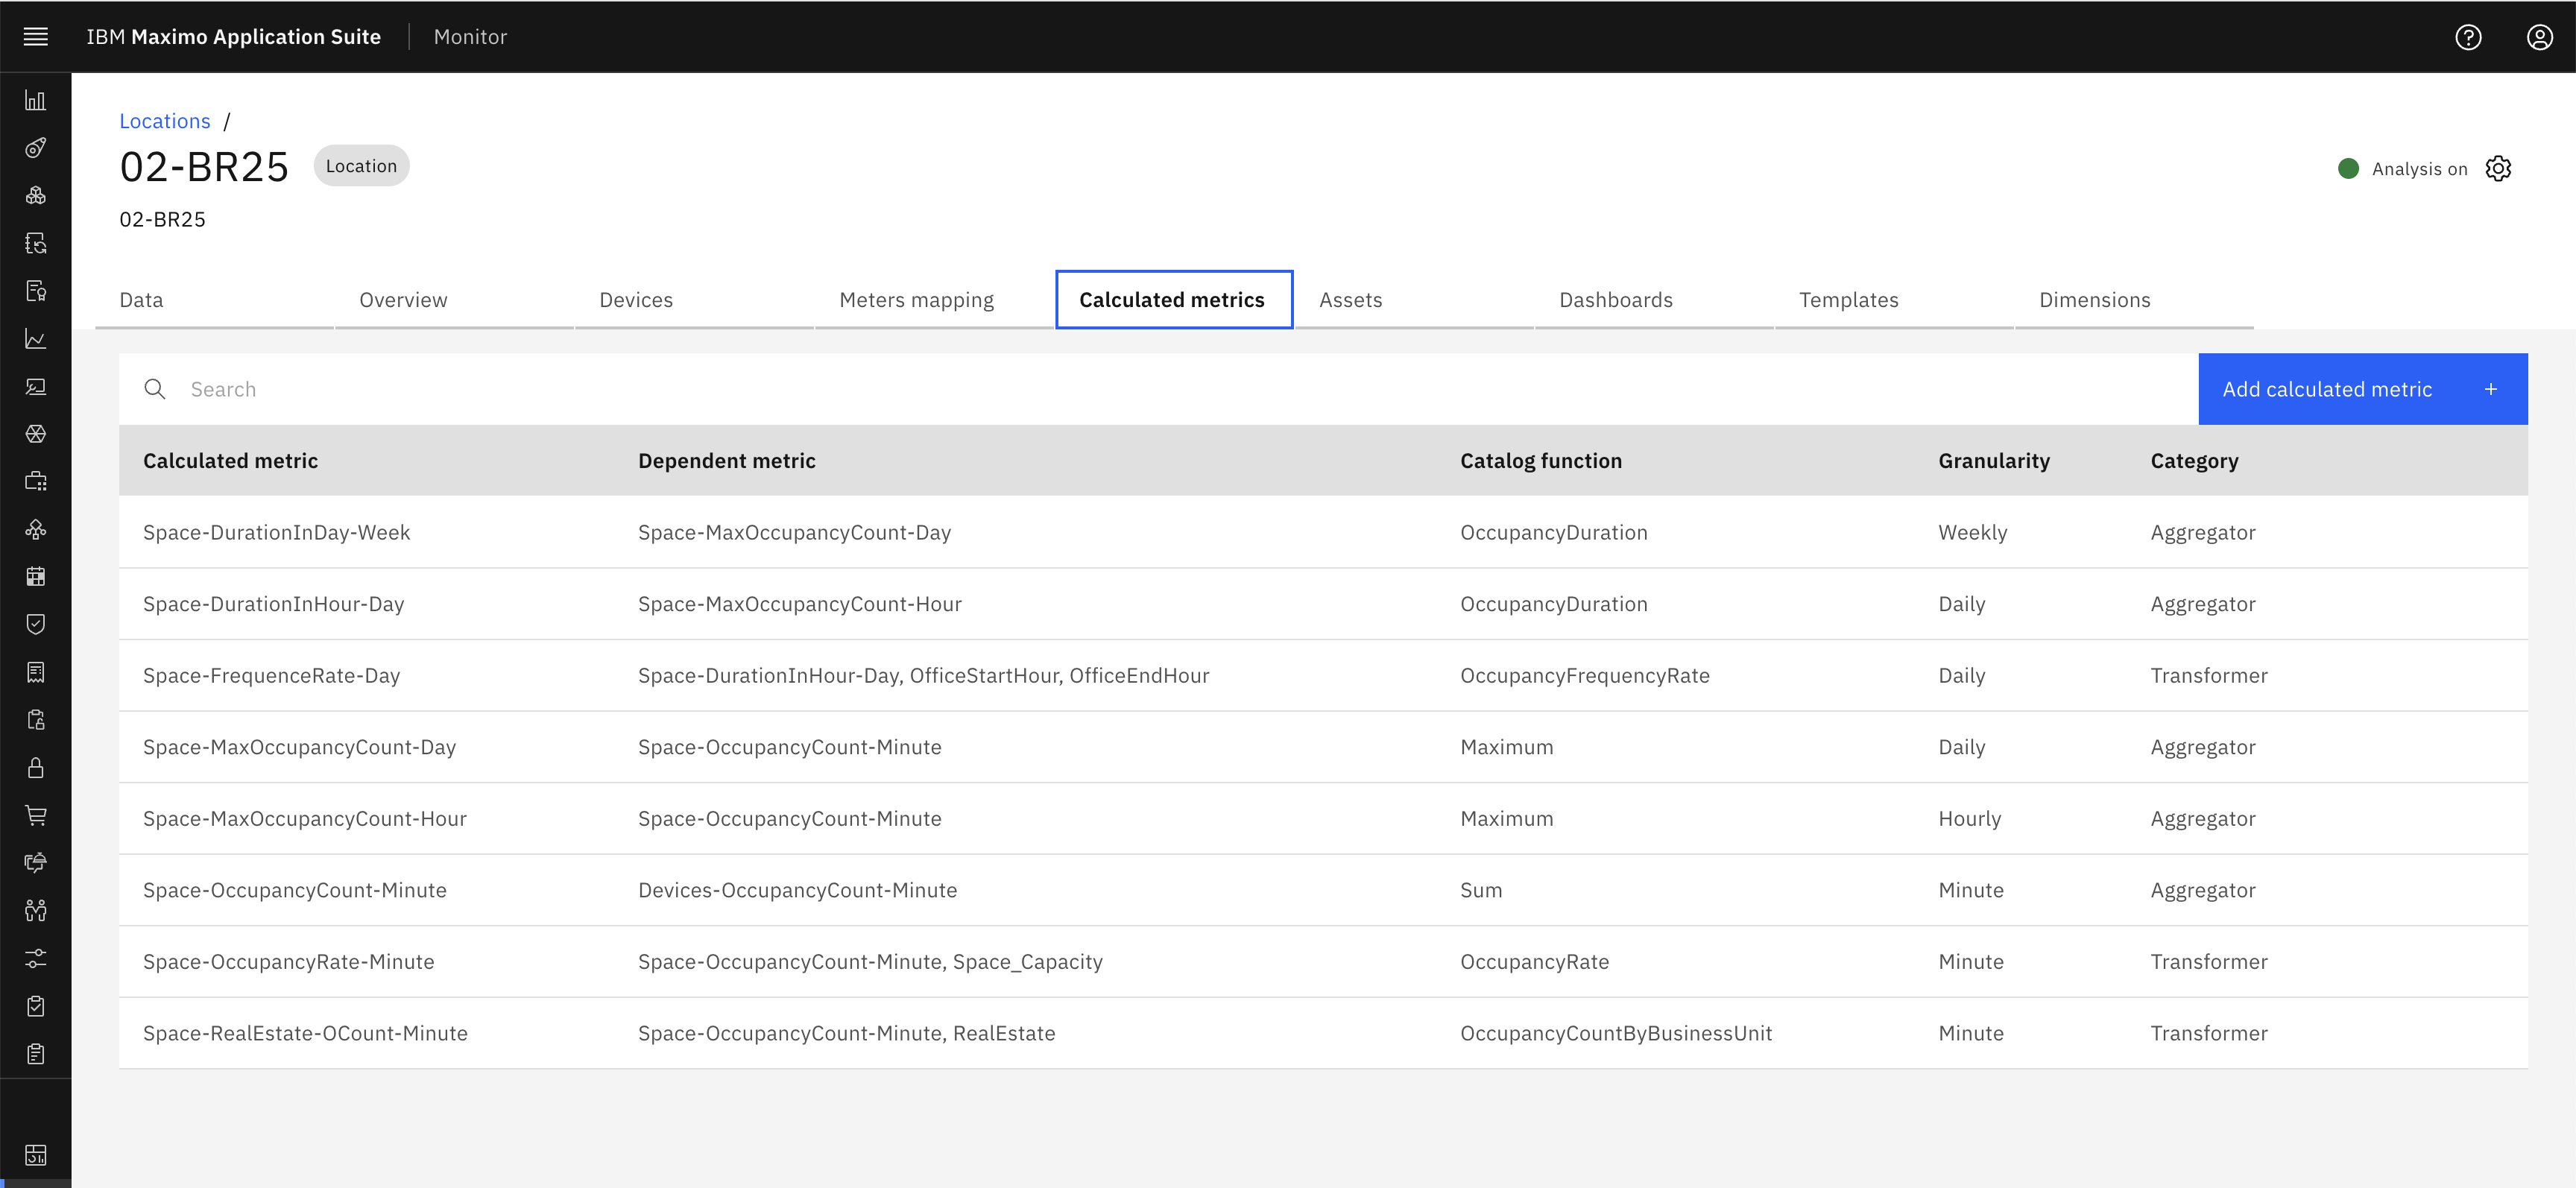
Task: Click the shopping cart sidebar icon
Action: pos(36,815)
